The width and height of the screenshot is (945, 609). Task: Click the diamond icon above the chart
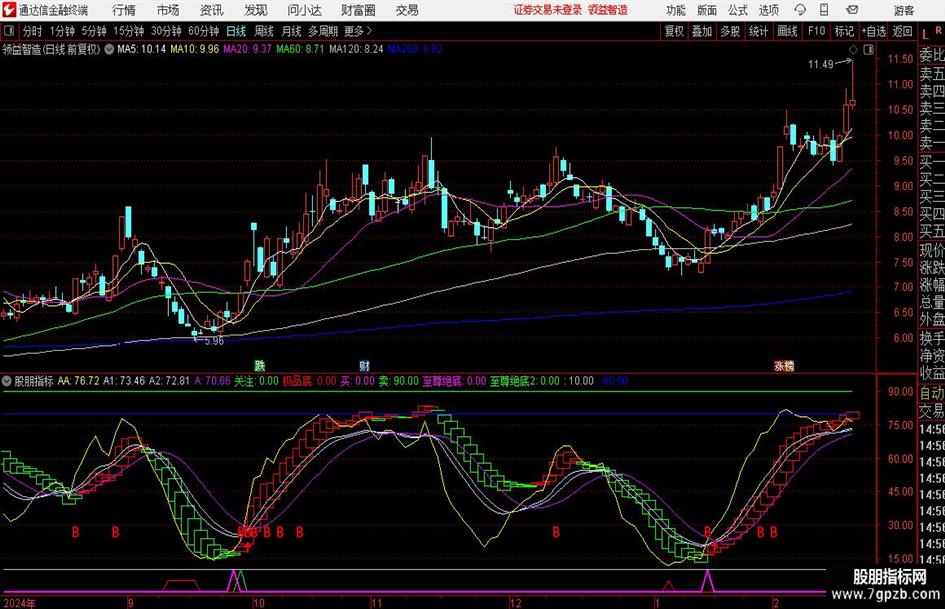[853, 50]
